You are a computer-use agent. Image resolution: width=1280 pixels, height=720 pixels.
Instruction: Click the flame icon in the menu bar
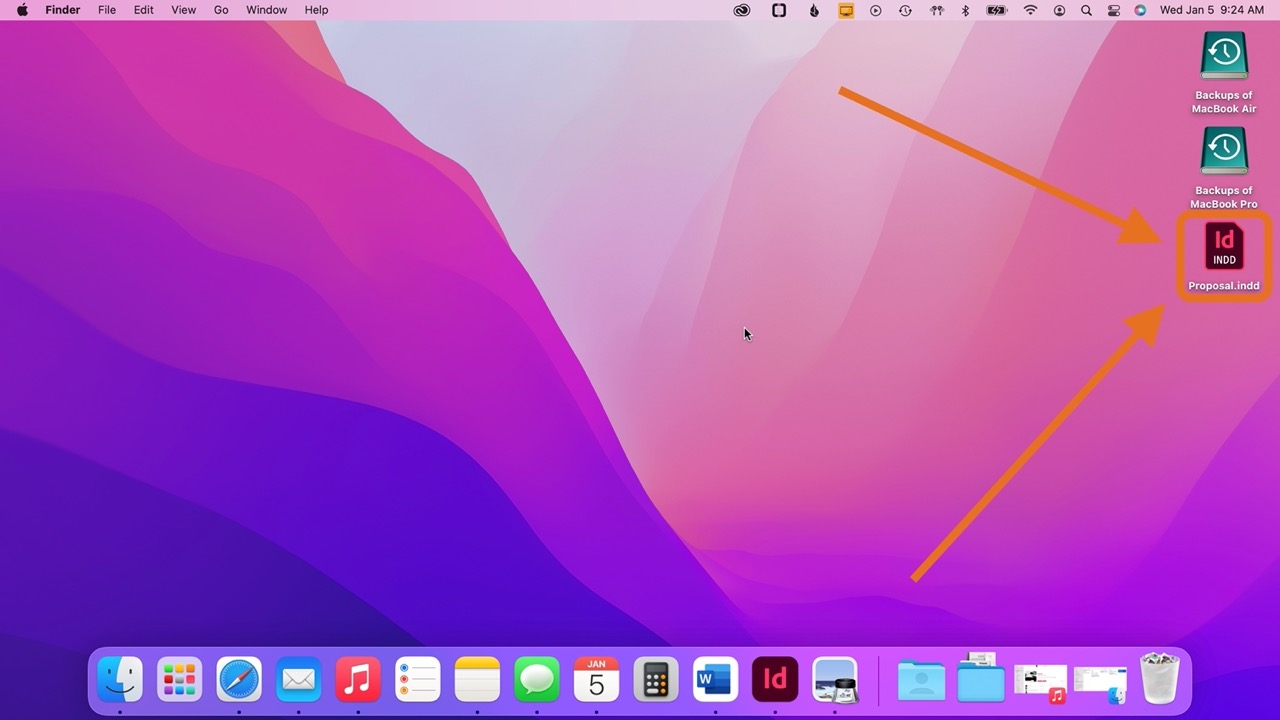click(813, 10)
